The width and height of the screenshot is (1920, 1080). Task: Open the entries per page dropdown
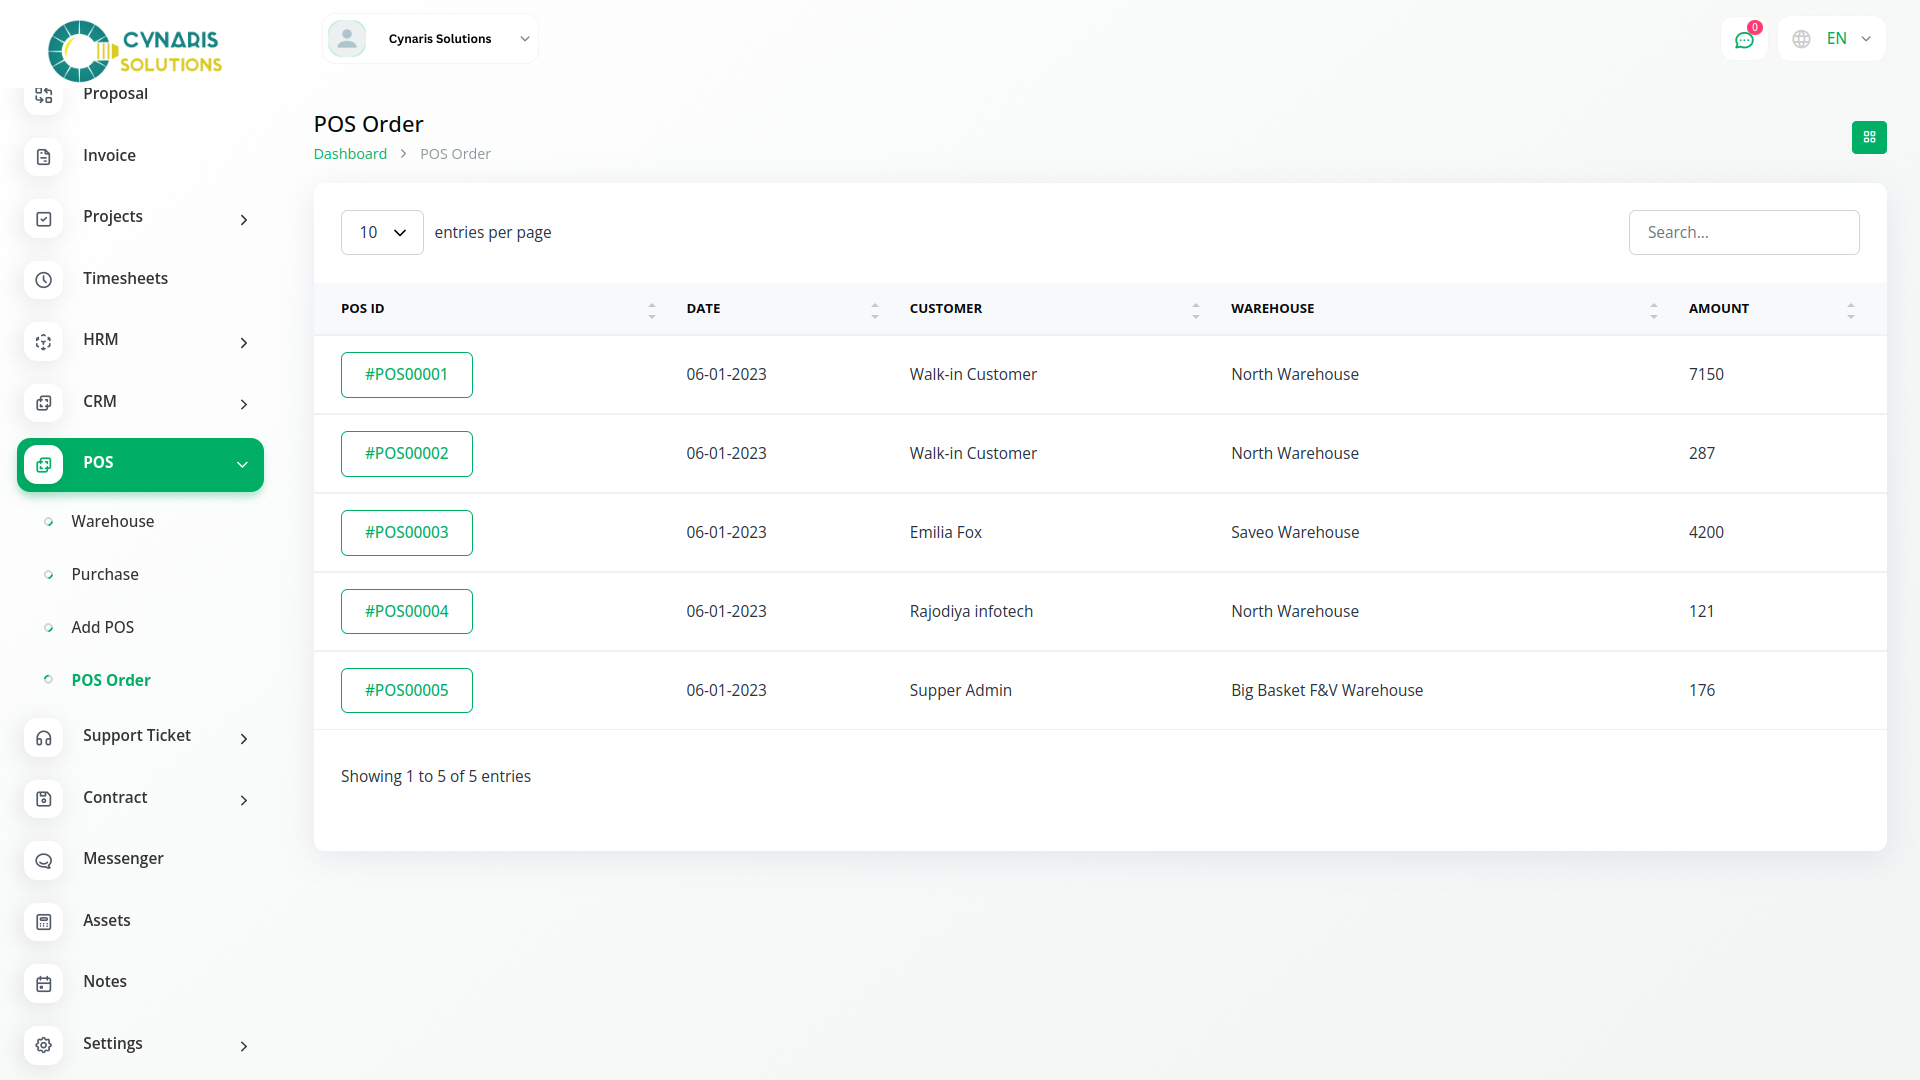(x=382, y=233)
